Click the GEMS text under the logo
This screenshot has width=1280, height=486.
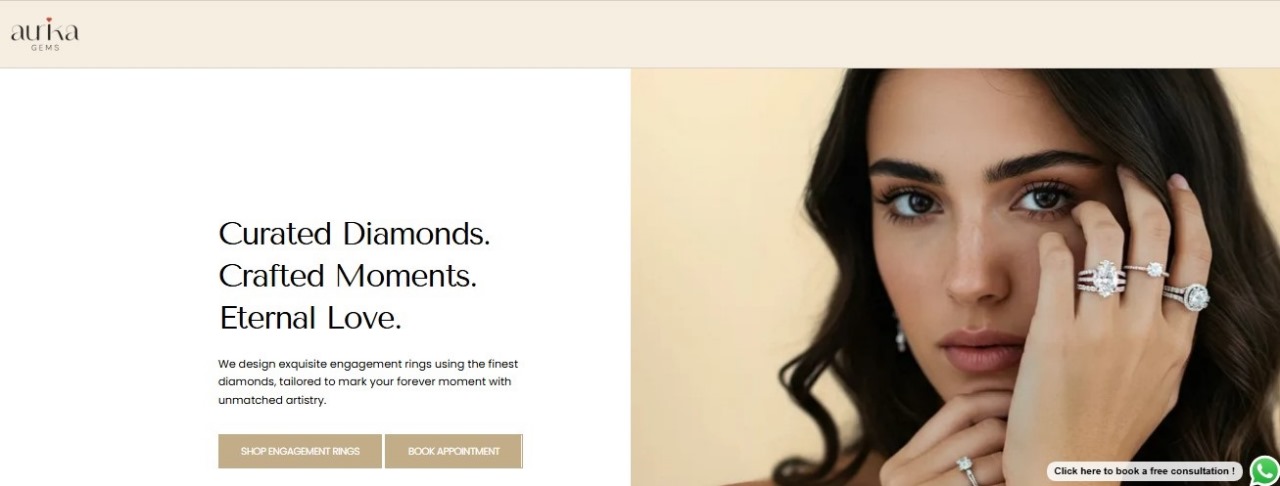tap(45, 48)
